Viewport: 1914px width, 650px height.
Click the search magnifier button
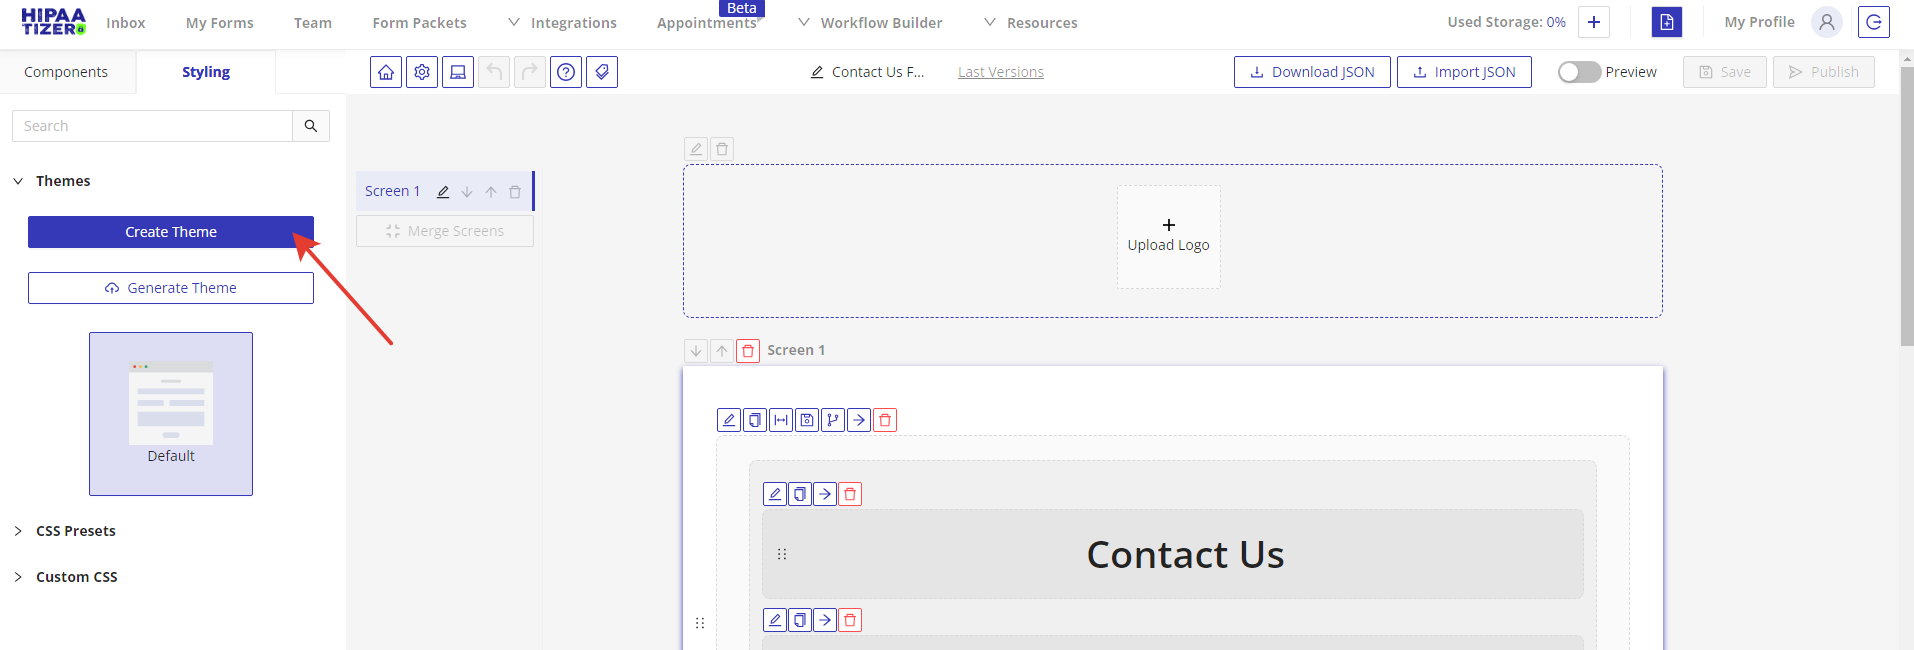point(311,126)
